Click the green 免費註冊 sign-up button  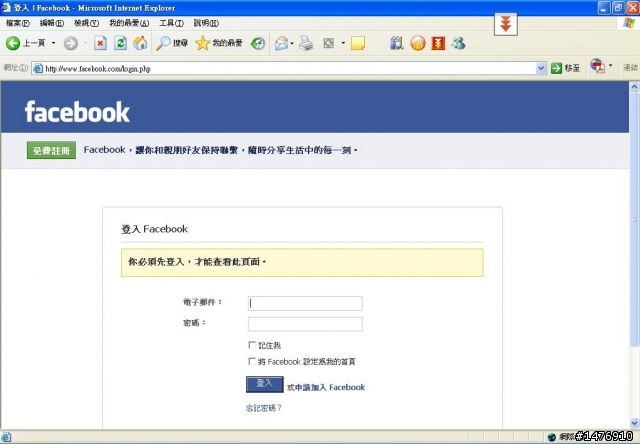pyautogui.click(x=51, y=150)
